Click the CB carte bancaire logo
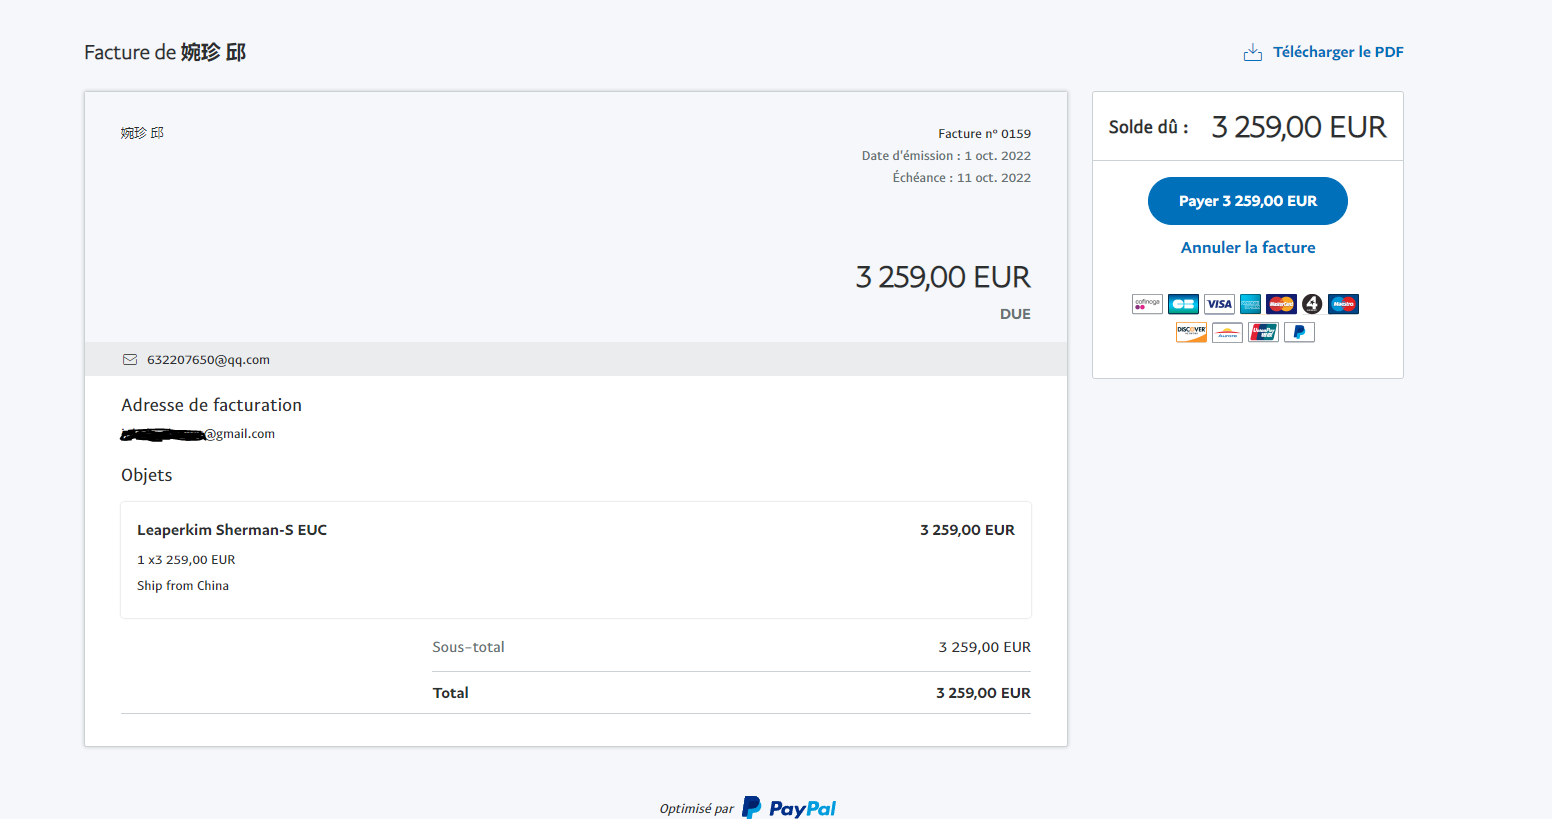The height and width of the screenshot is (819, 1552). coord(1183,304)
